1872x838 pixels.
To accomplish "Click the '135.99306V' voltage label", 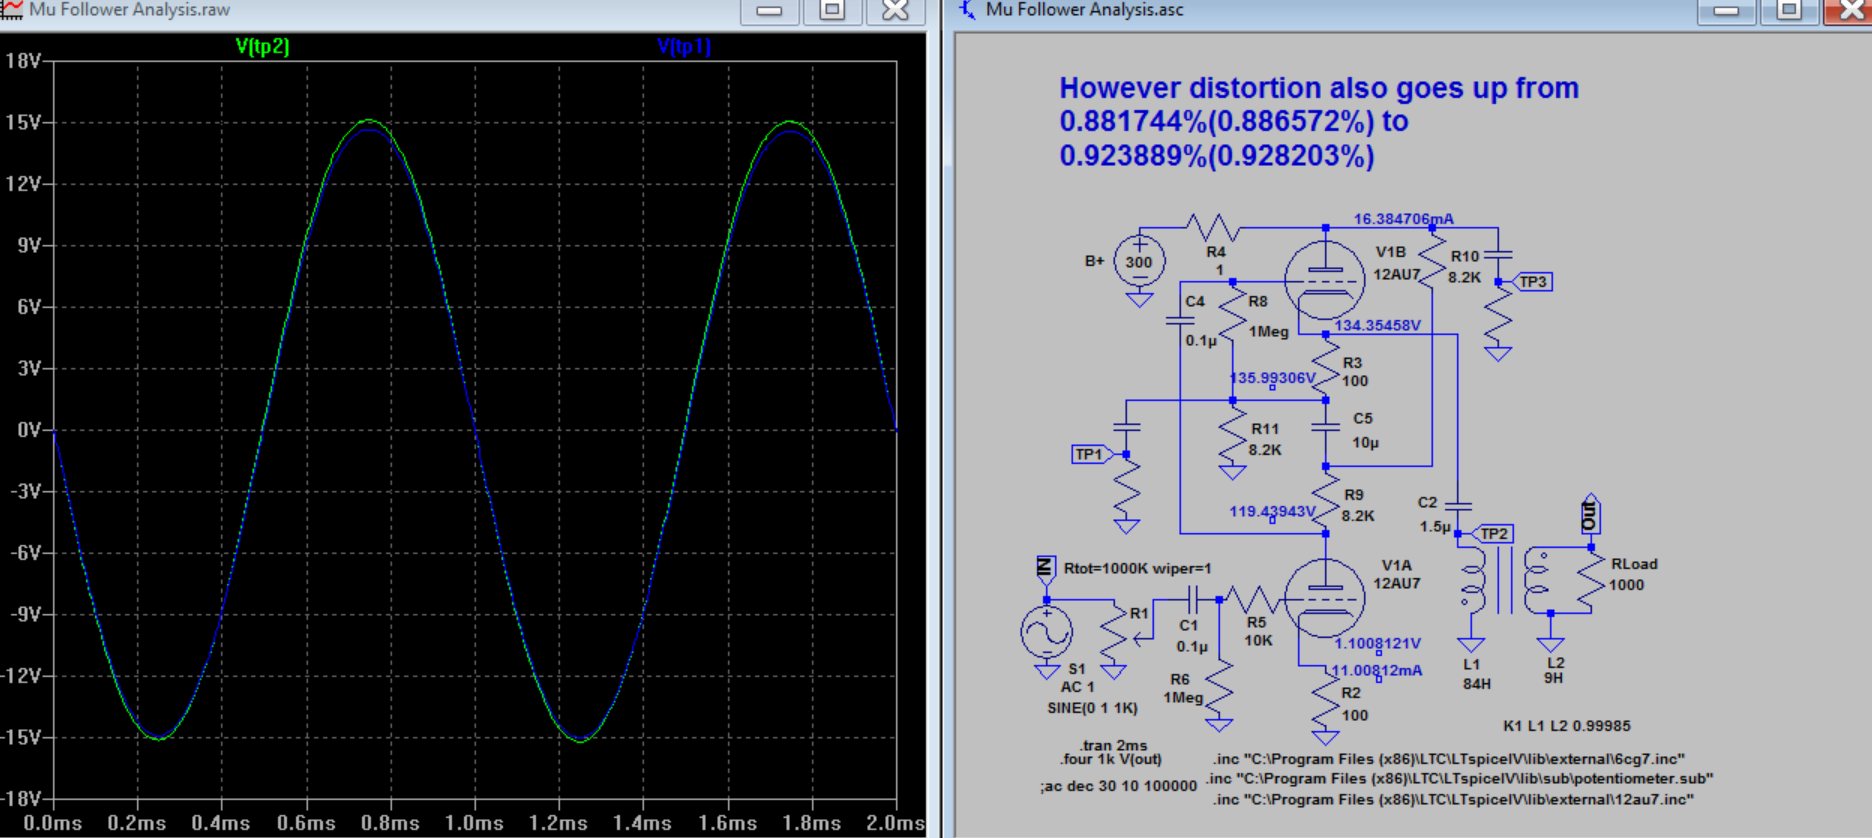I will coord(1272,378).
